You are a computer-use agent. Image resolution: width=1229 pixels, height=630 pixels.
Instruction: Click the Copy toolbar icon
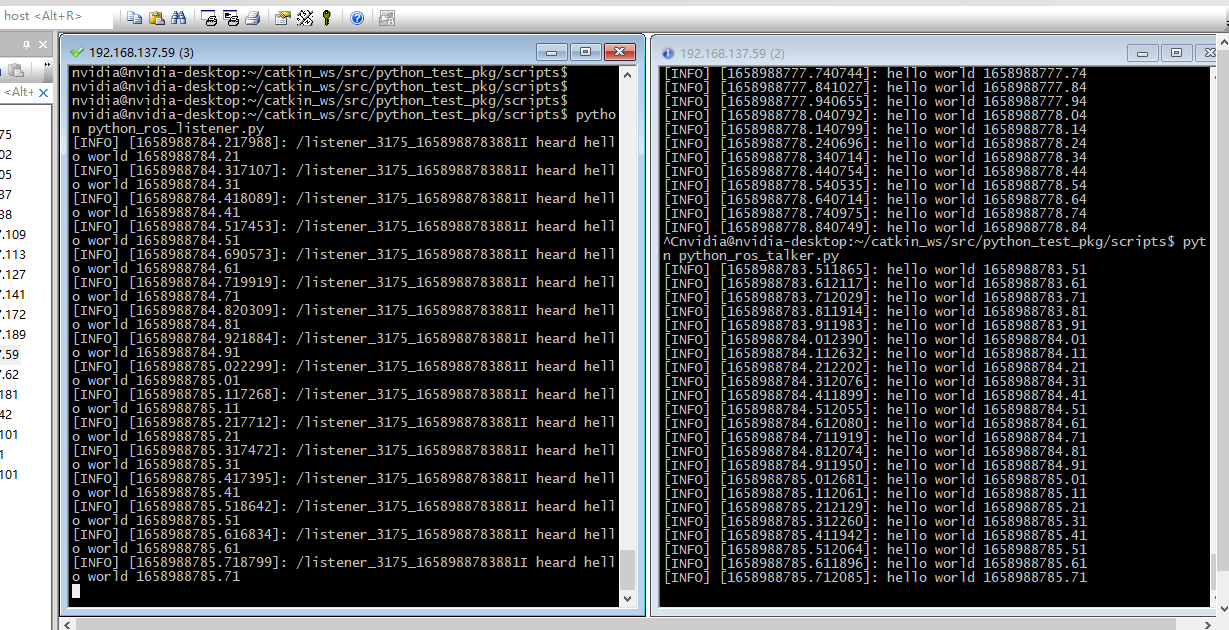point(134,17)
